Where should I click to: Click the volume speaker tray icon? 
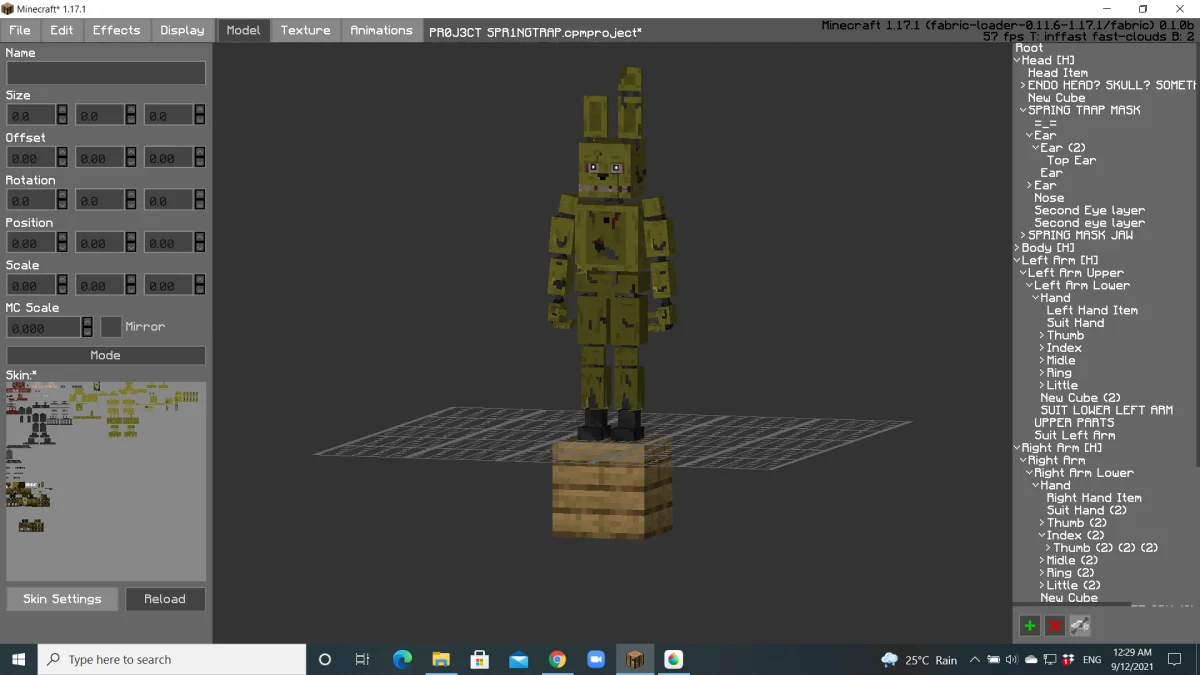(x=1011, y=660)
